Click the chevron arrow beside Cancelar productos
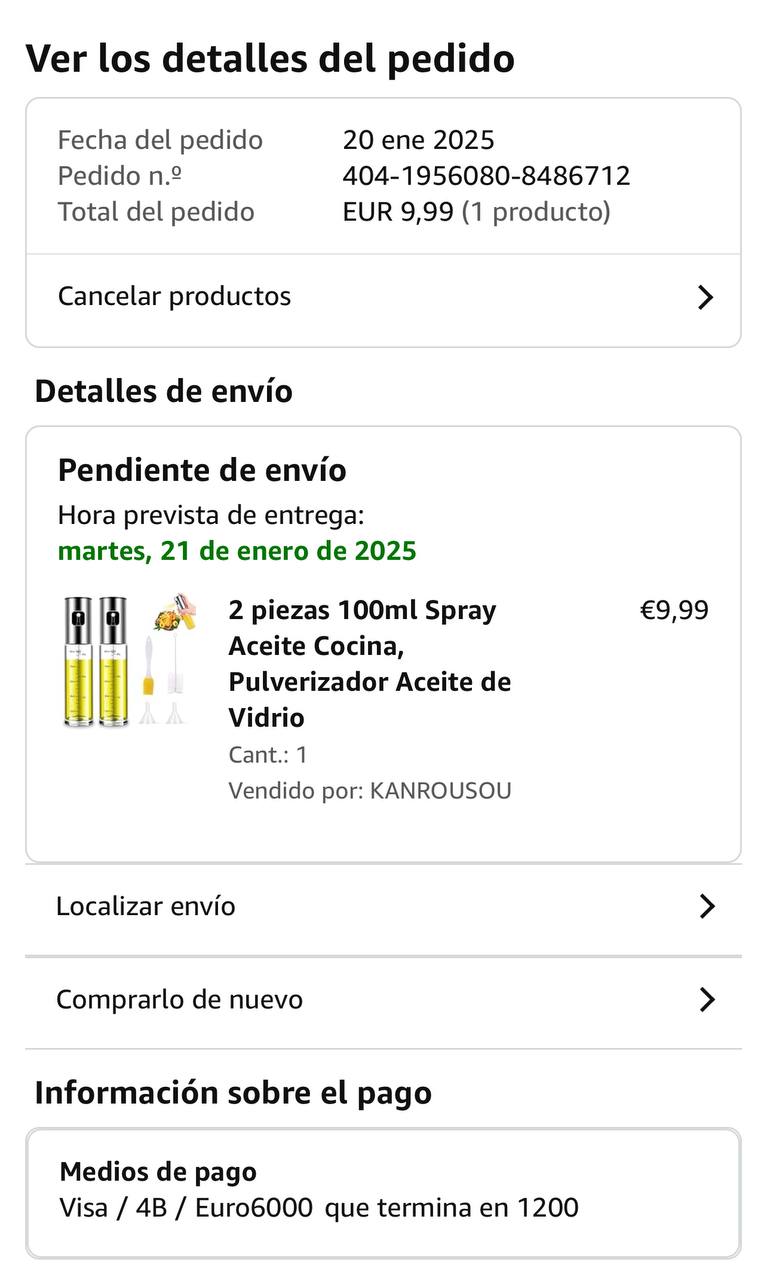Image resolution: width=767 pixels, height=1280 pixels. pyautogui.click(x=705, y=297)
